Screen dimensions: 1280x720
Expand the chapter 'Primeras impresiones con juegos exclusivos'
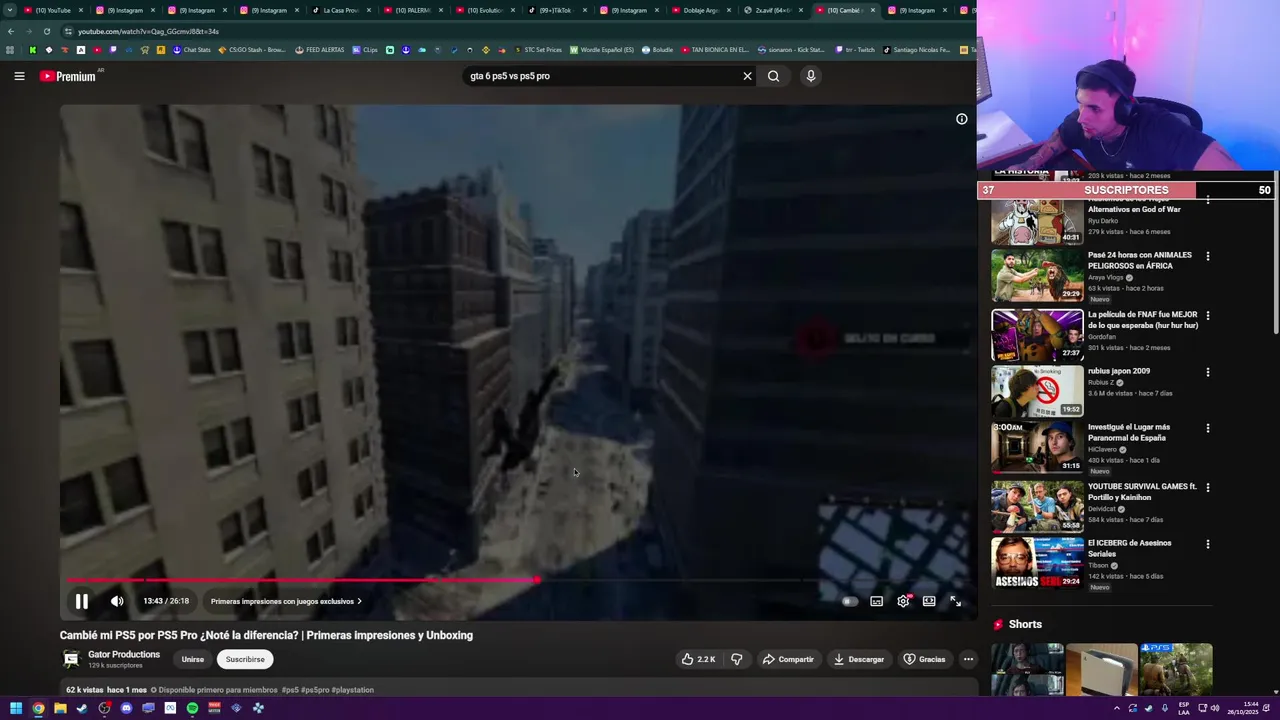coord(286,601)
